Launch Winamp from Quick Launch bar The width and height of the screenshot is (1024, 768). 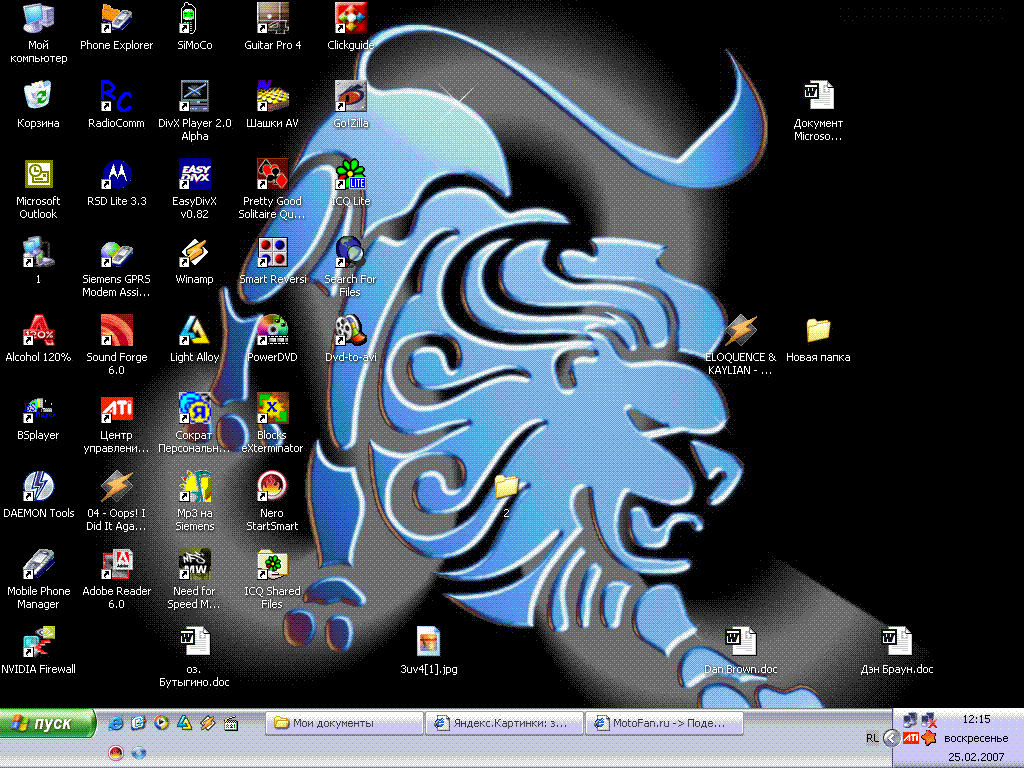click(208, 723)
